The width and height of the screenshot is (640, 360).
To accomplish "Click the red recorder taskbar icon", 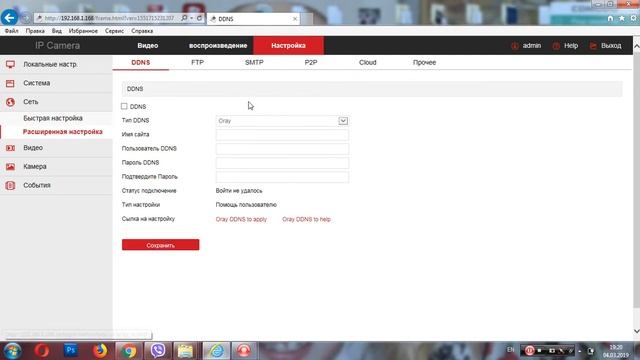I will 244,351.
